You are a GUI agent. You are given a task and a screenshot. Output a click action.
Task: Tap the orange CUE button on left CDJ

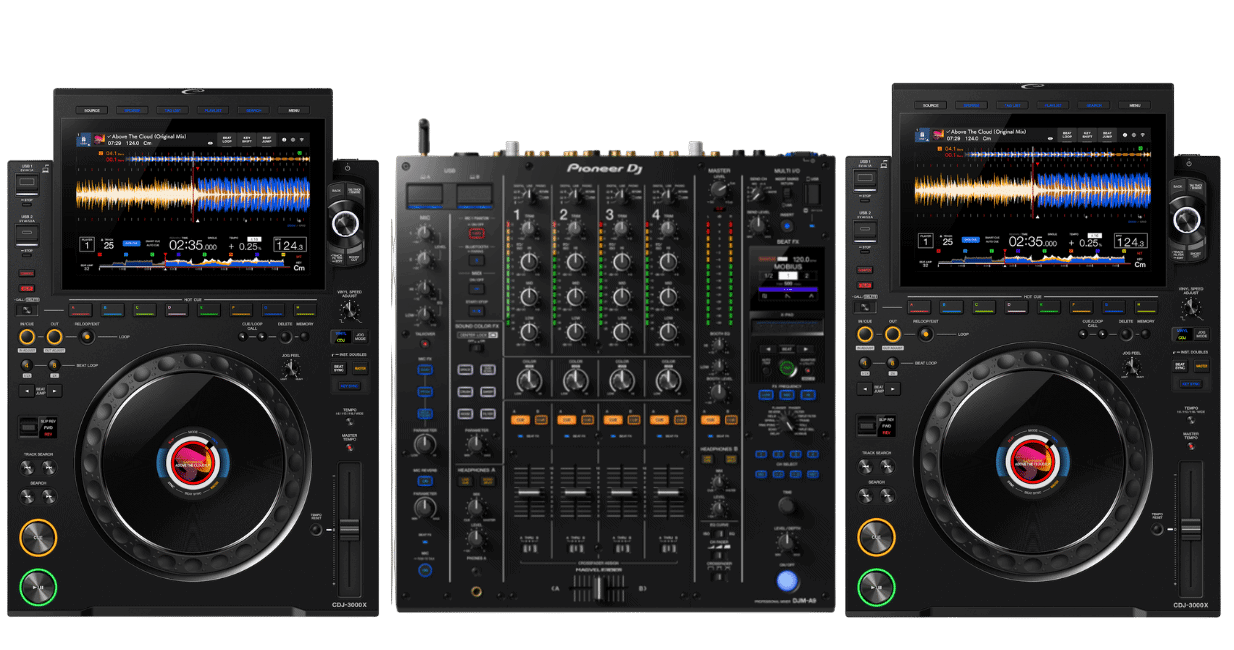click(x=39, y=538)
